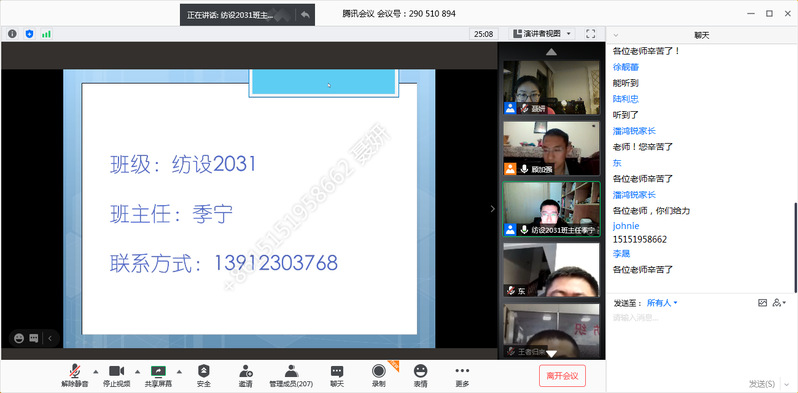Image resolution: width=798 pixels, height=393 pixels.
Task: Click the 离开会议 leave meeting button
Action: coord(562,376)
